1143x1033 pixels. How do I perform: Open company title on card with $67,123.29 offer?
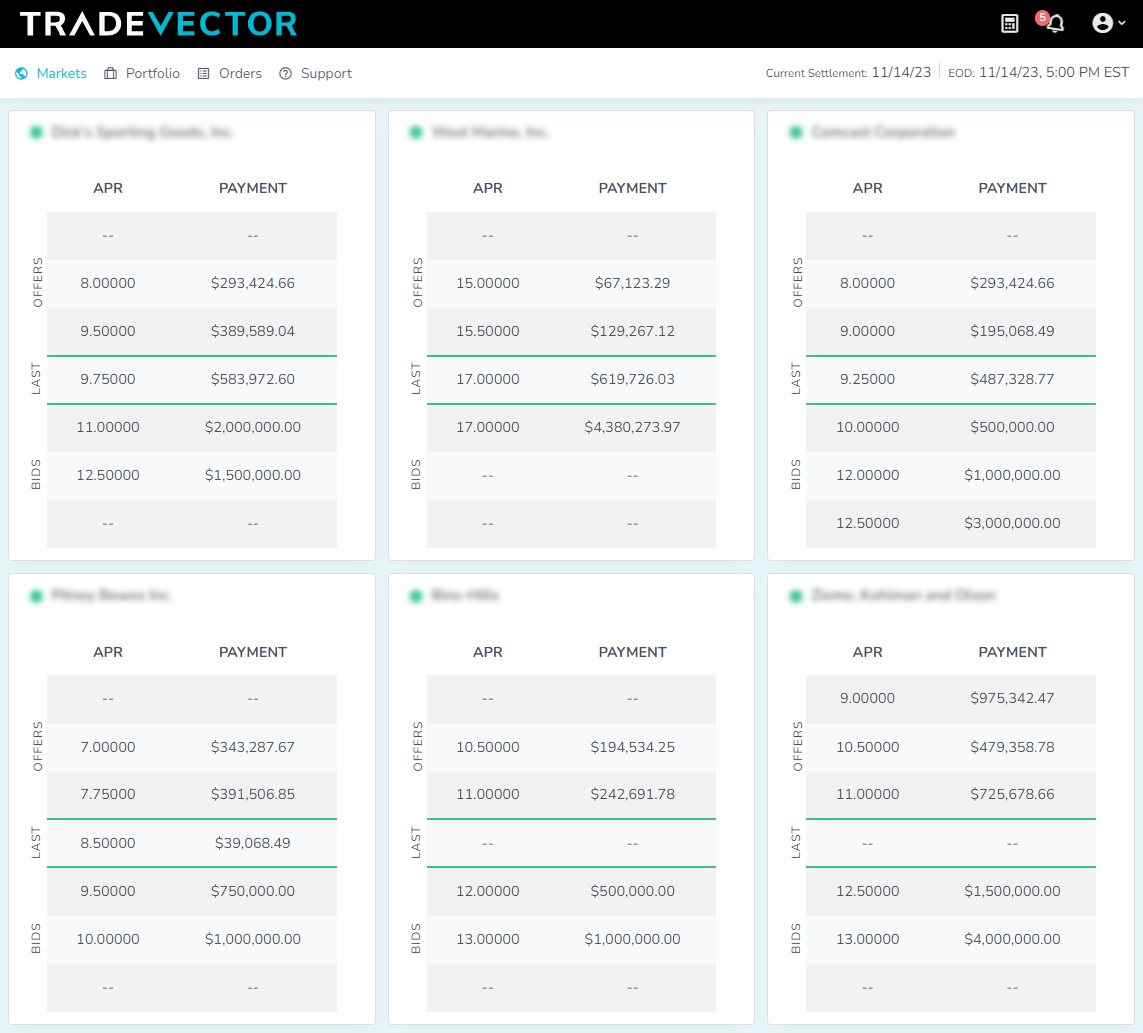pos(490,132)
